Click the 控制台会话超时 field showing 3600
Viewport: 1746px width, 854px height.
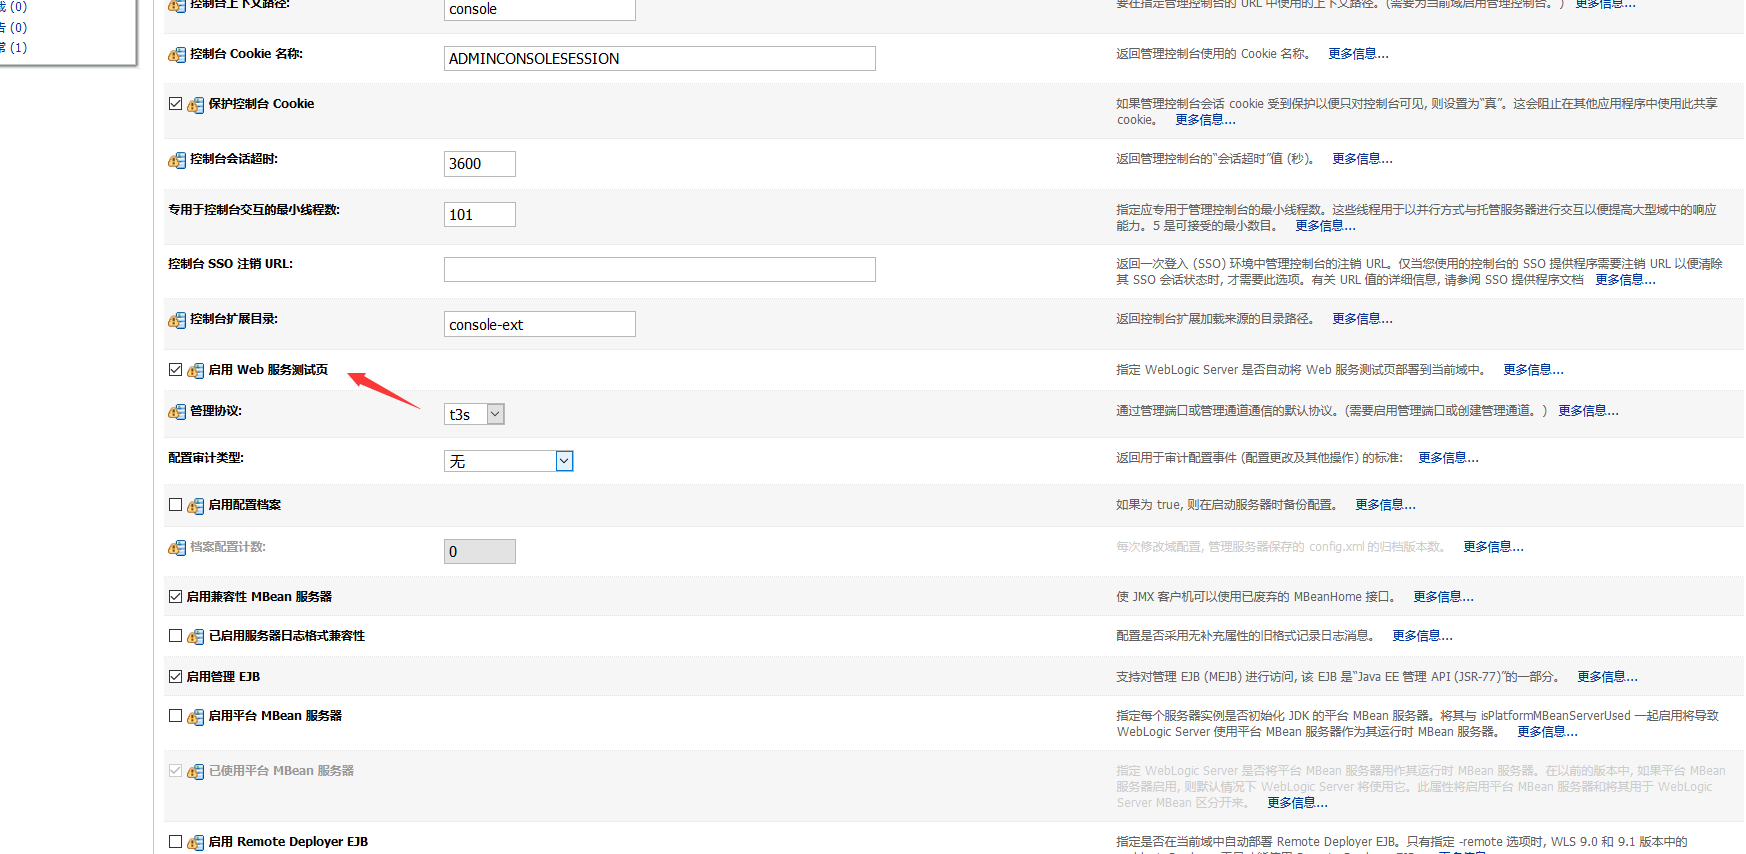click(x=480, y=164)
